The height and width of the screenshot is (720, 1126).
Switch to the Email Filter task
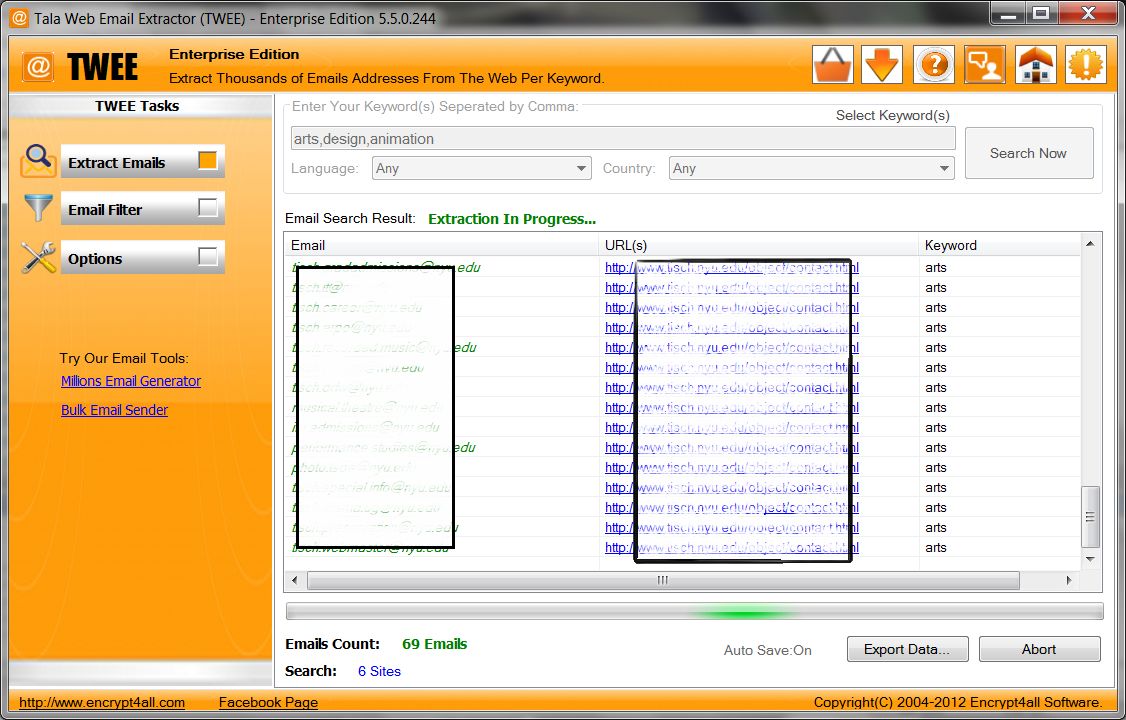[x=142, y=209]
